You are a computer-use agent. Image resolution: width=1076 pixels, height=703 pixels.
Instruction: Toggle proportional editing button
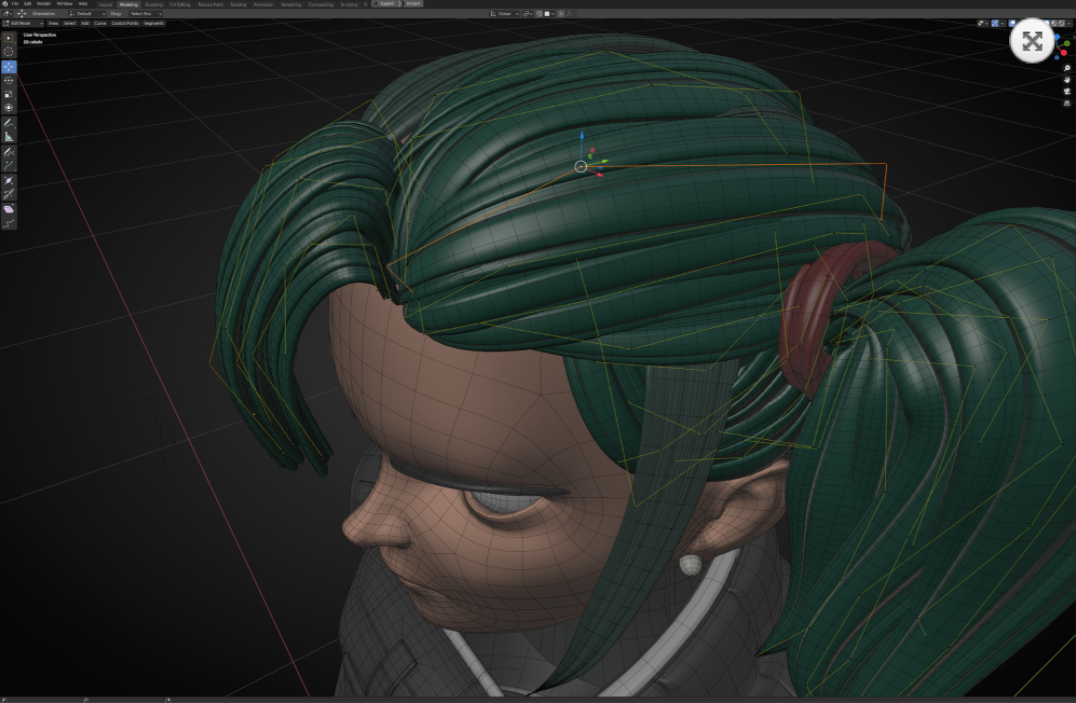pyautogui.click(x=561, y=14)
